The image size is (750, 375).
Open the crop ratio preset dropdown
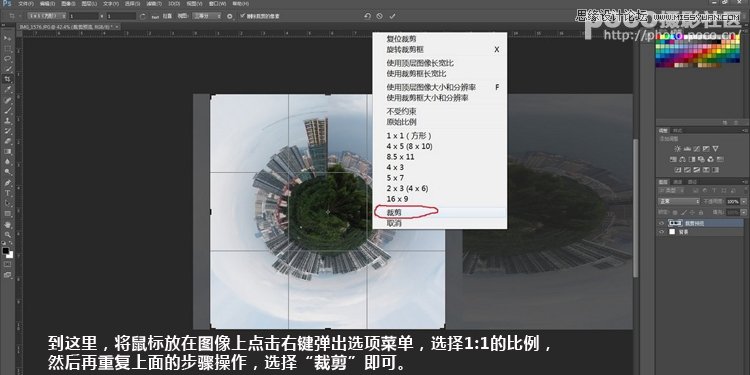click(x=46, y=16)
